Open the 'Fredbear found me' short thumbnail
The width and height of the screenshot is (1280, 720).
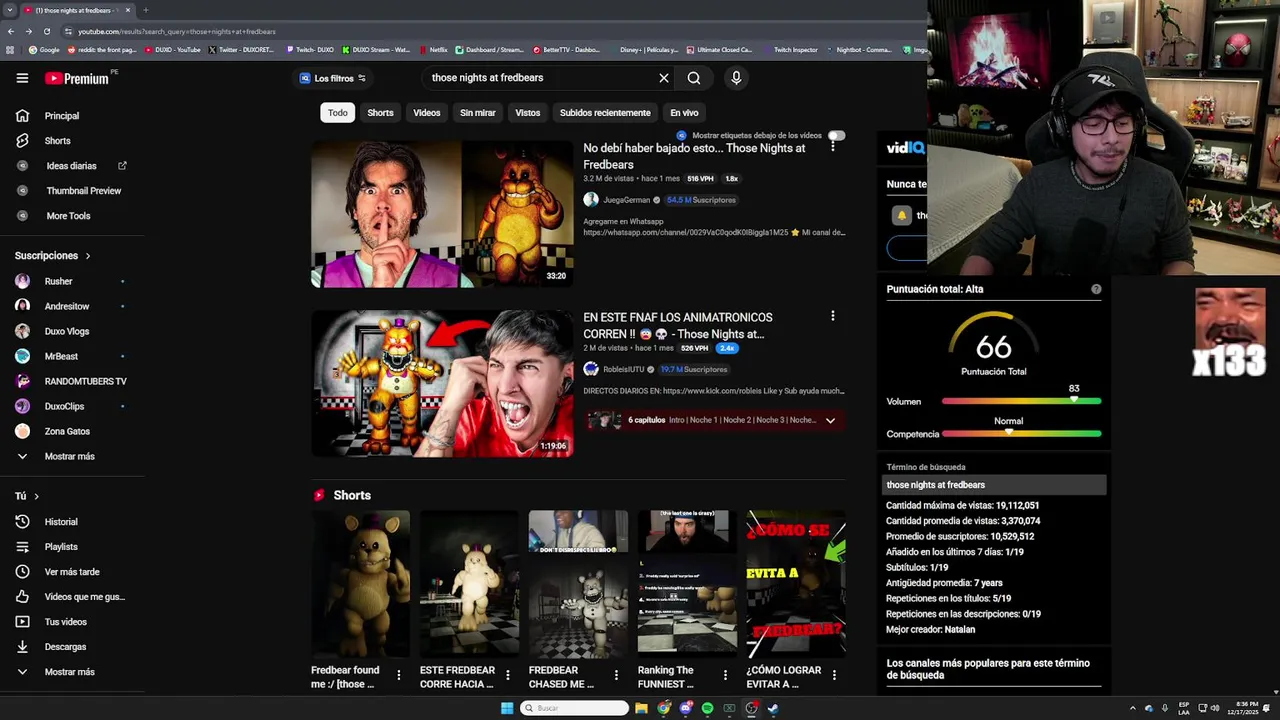click(360, 584)
